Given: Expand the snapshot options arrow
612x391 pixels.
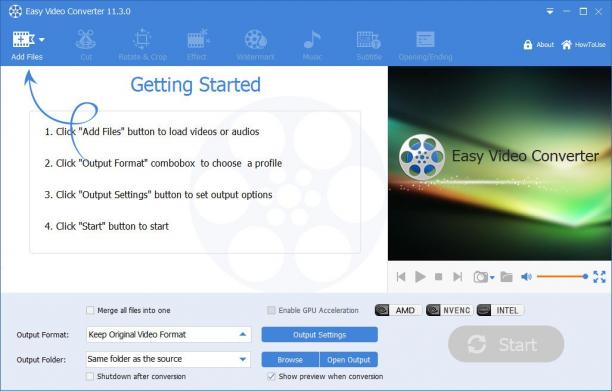Looking at the screenshot, I should click(x=492, y=277).
